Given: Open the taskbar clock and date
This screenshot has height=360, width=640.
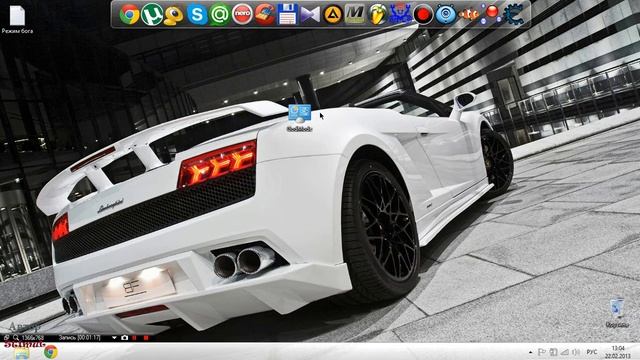Looking at the screenshot, I should 618,352.
